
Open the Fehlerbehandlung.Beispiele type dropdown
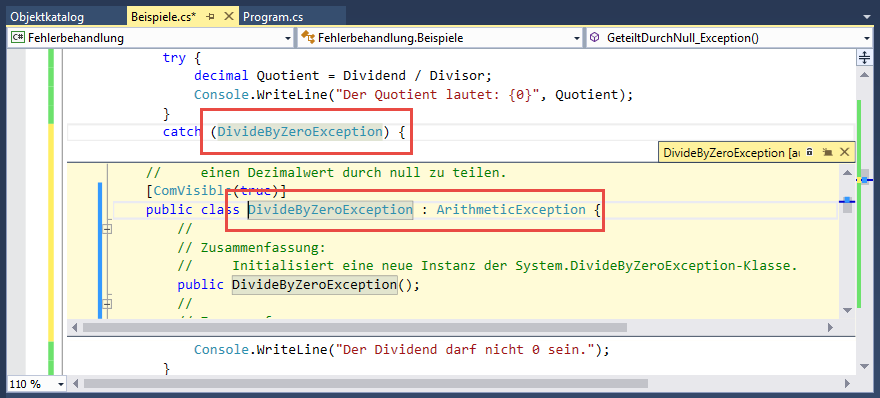coord(441,38)
